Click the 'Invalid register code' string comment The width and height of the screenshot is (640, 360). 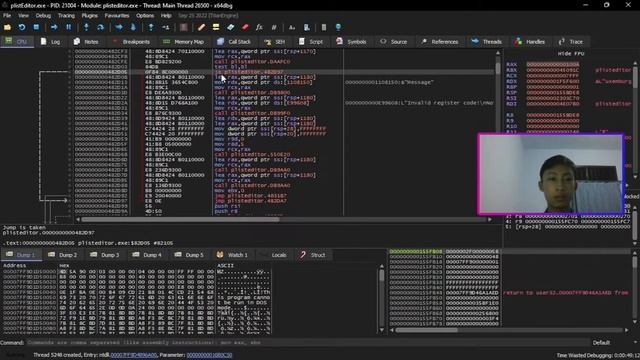click(420, 103)
